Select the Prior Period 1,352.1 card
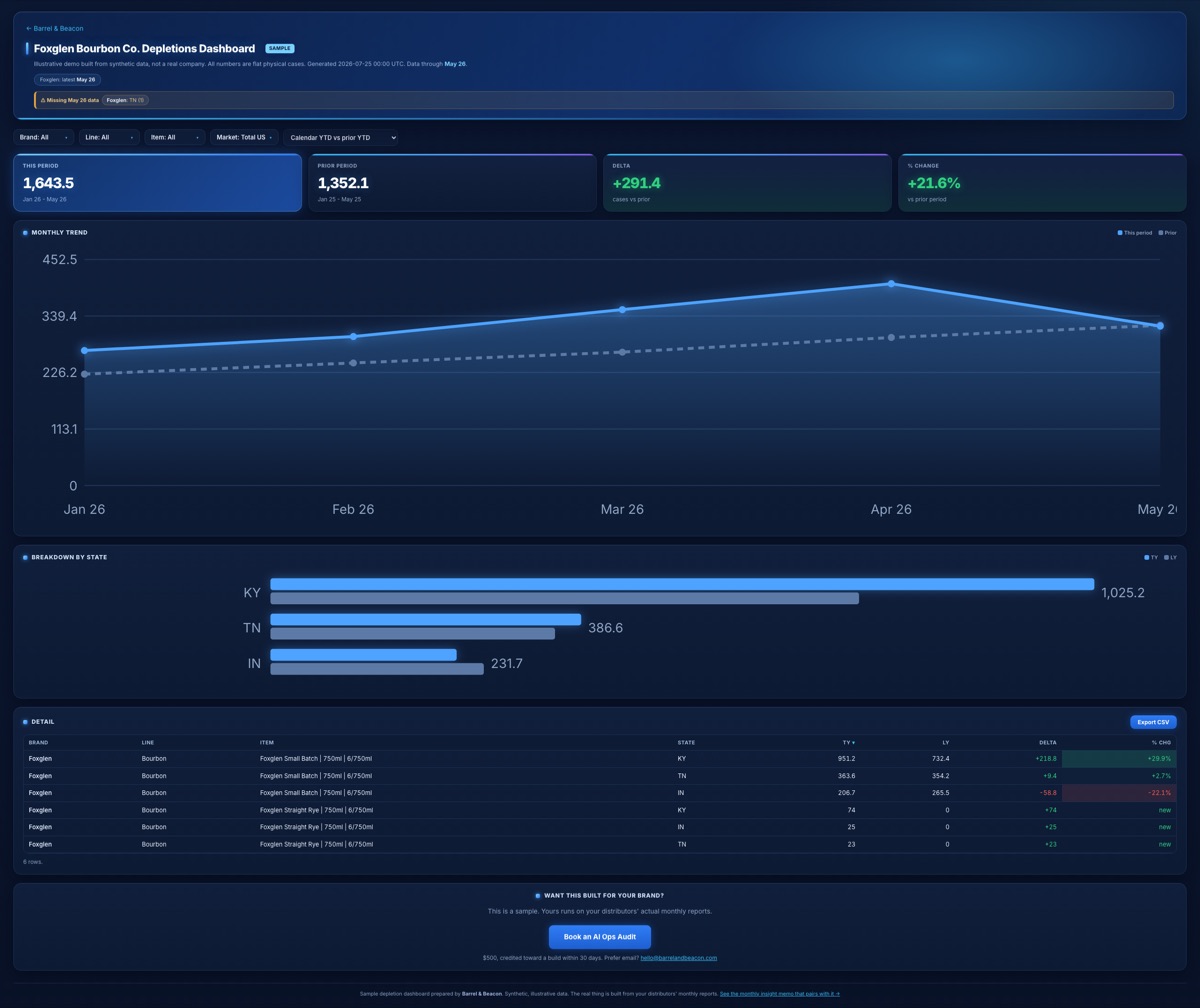Viewport: 1200px width, 1008px height. coord(452,183)
